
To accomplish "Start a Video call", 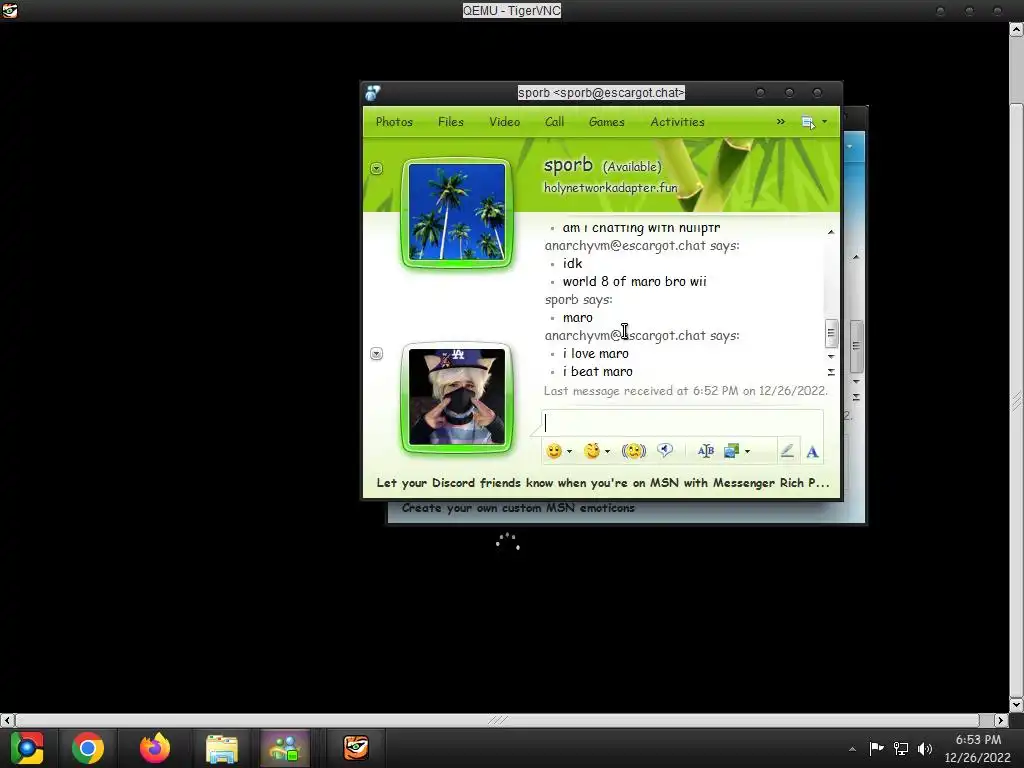I will [505, 121].
